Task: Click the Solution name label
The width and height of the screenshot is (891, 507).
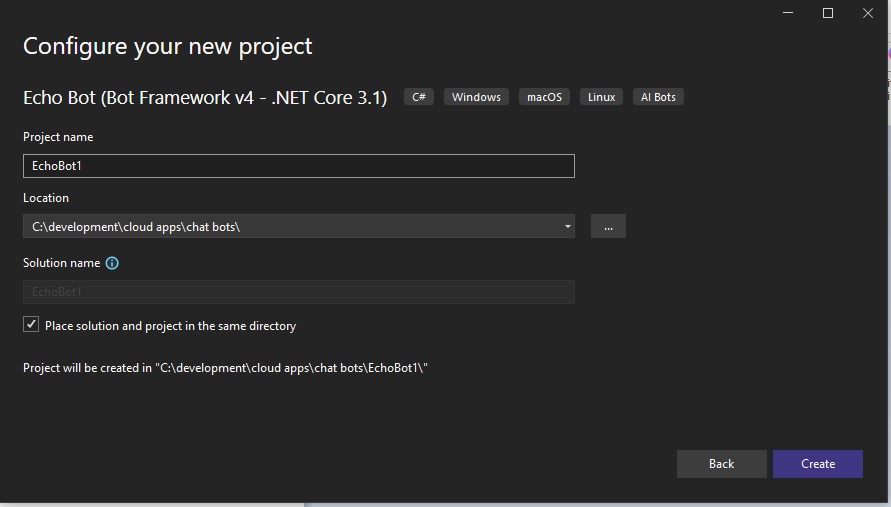Action: [61, 263]
